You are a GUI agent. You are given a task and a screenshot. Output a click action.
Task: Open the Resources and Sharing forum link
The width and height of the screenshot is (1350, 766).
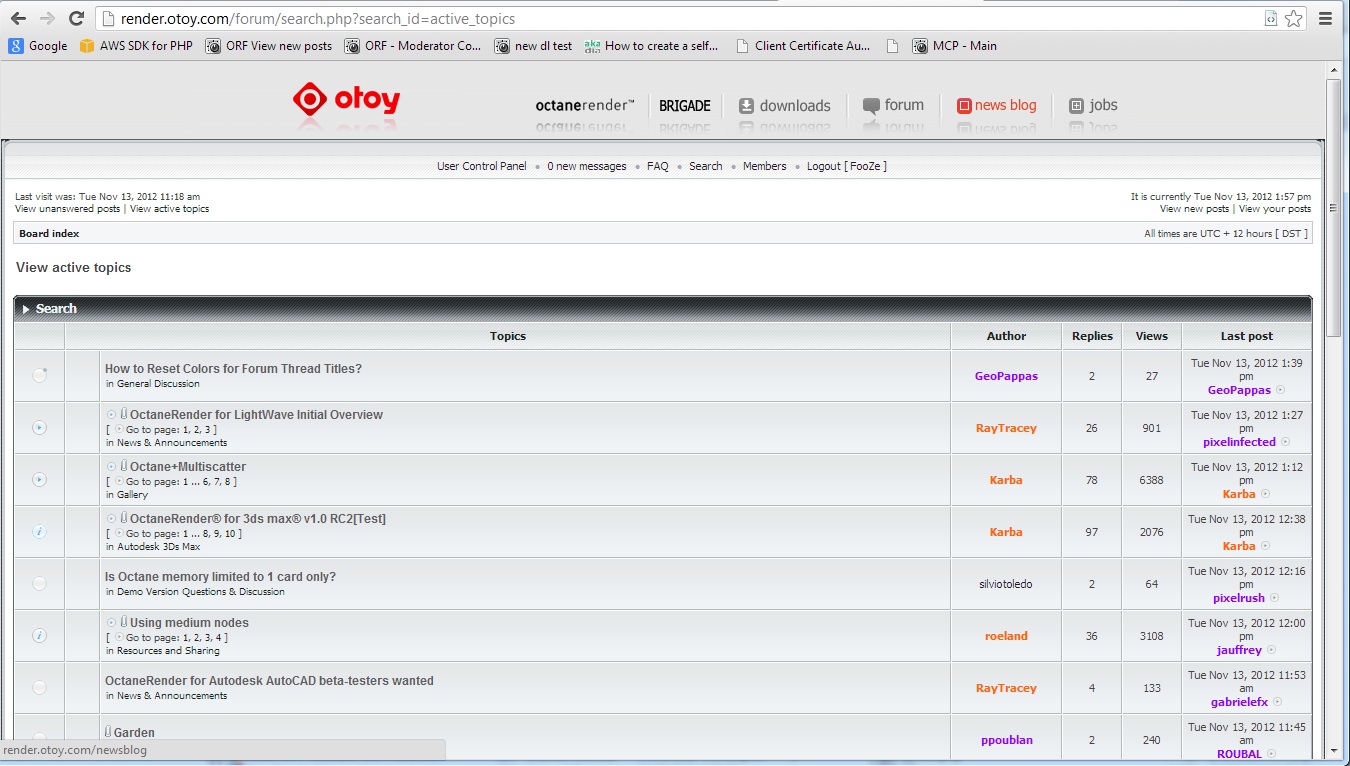coord(168,651)
